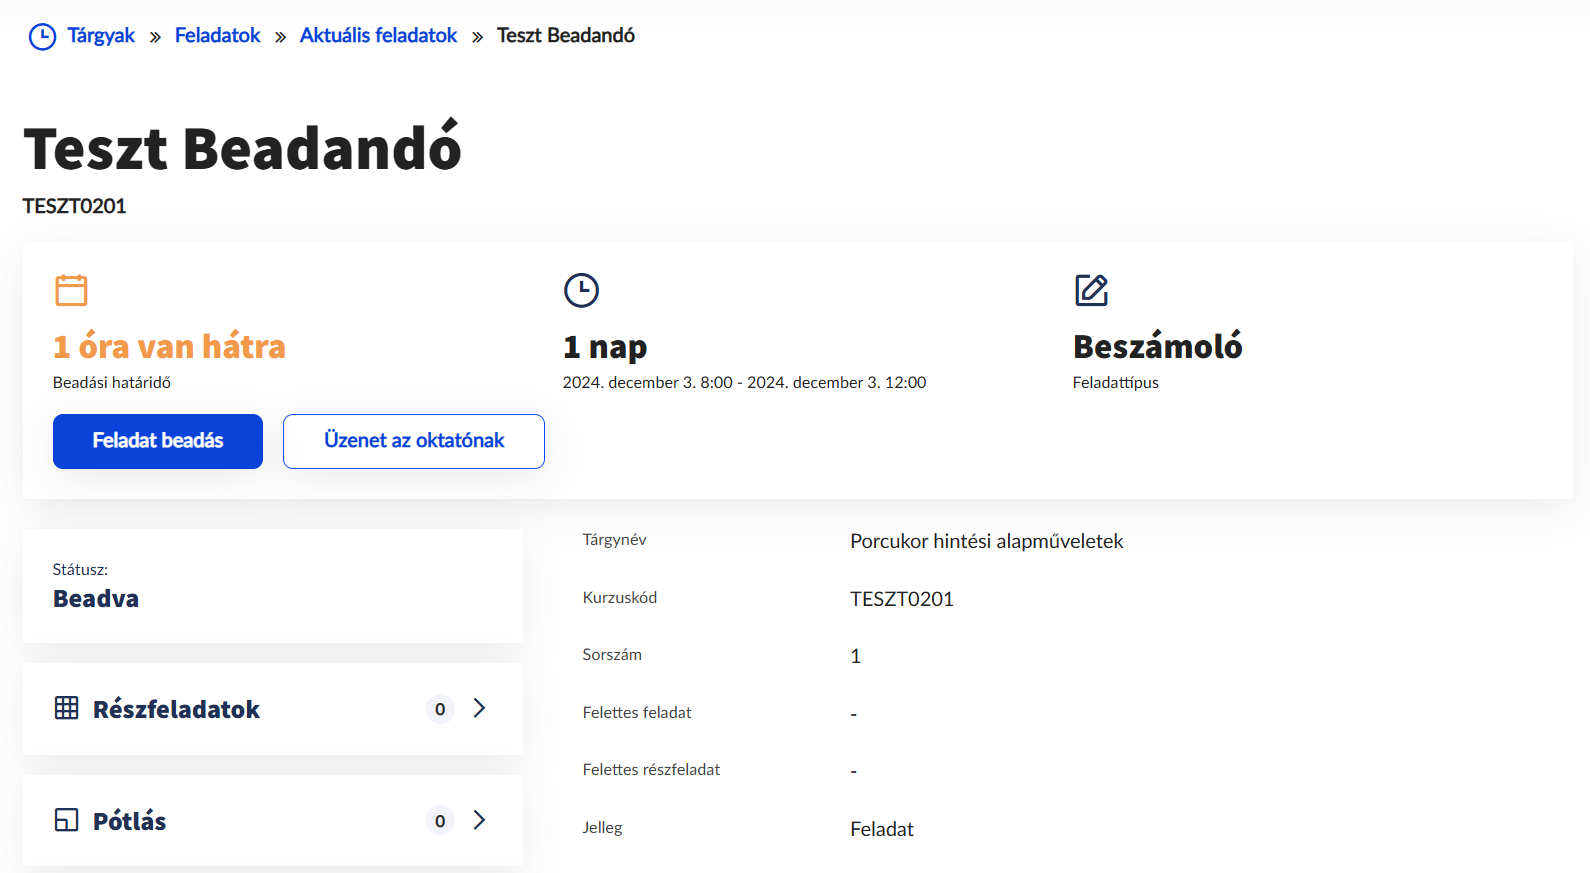
Task: Click the layout icon next to Pótlás
Action: click(x=67, y=820)
